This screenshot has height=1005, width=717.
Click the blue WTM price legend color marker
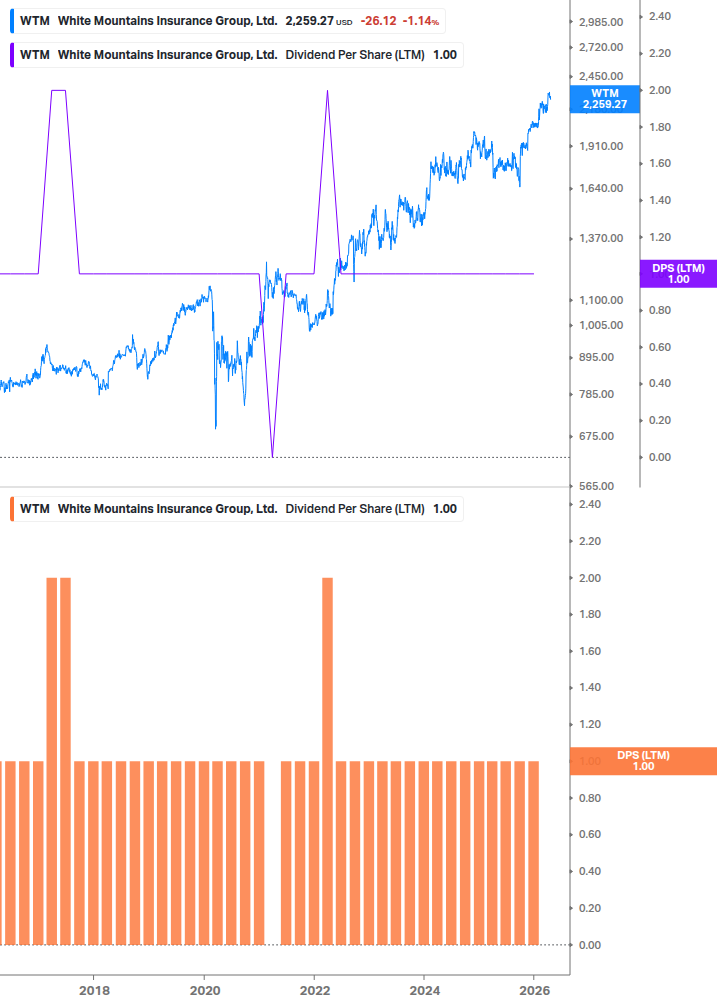tap(12, 21)
